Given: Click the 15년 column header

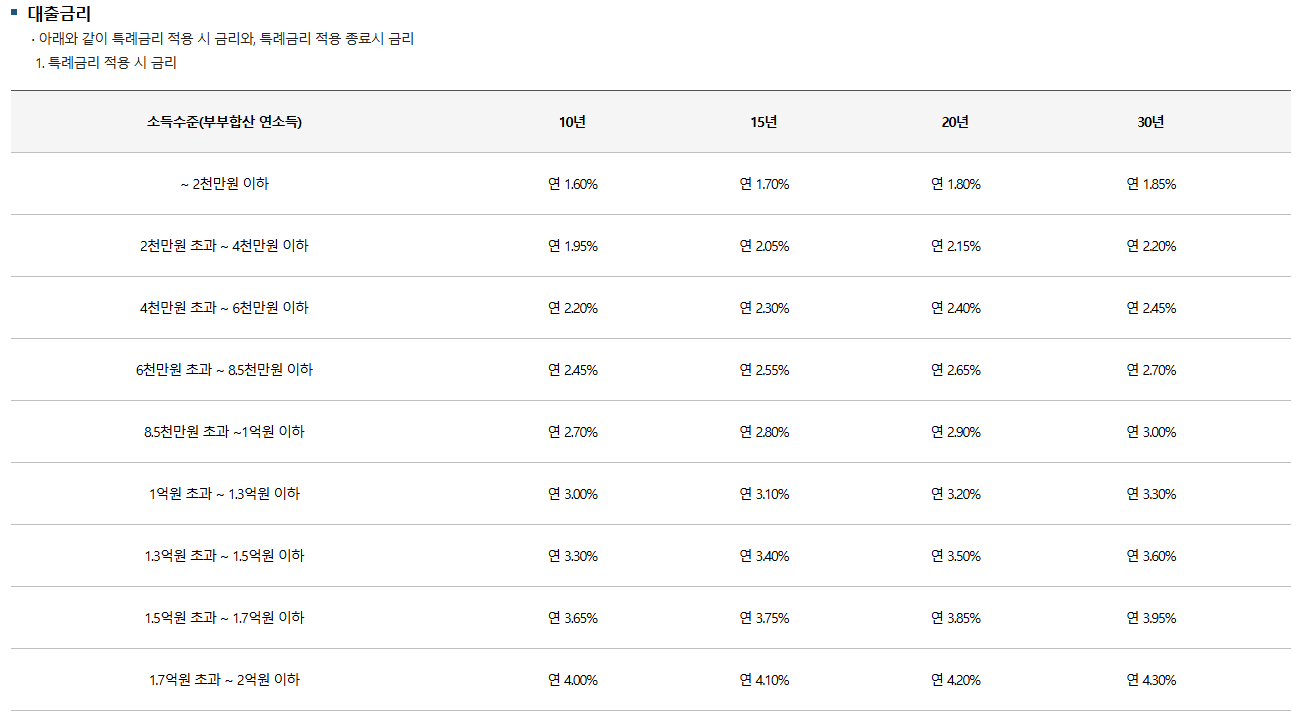Looking at the screenshot, I should (764, 122).
